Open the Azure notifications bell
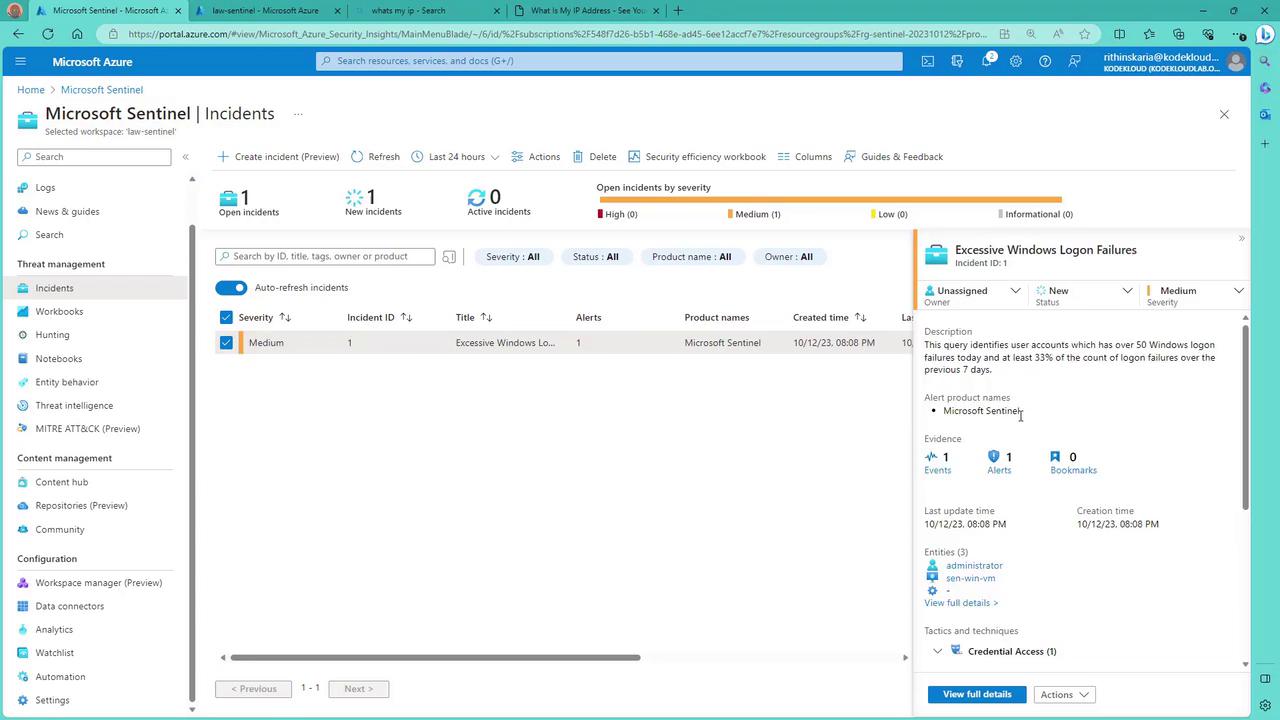Screen dimensions: 1280x720 [986, 61]
